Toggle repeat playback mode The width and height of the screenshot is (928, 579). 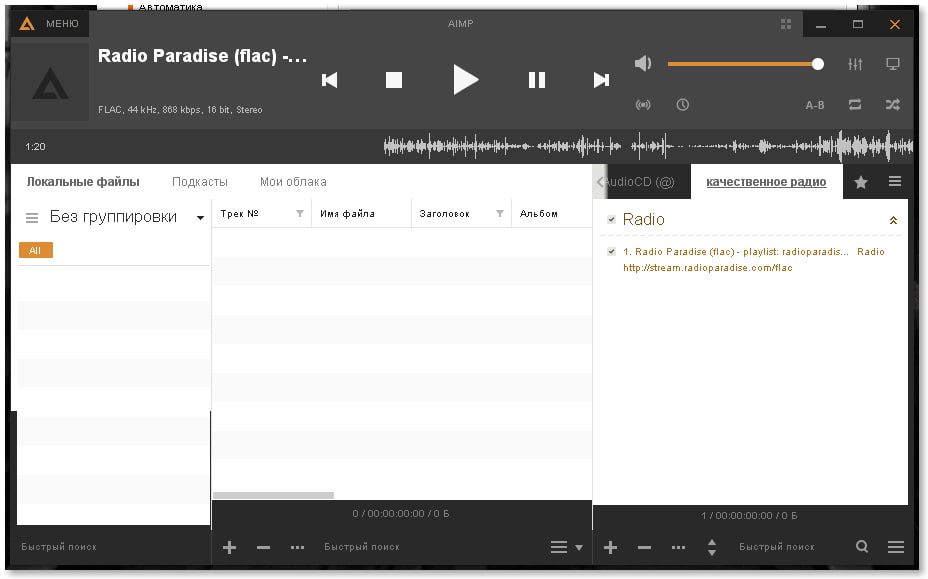(855, 105)
